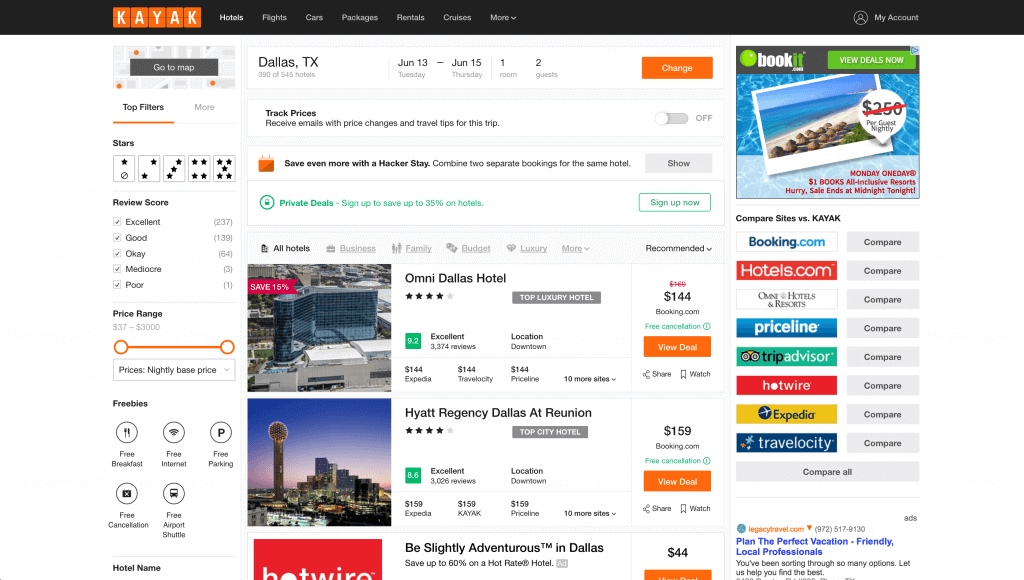Open the More dropdown in top navigation
The image size is (1024, 580).
(x=503, y=18)
